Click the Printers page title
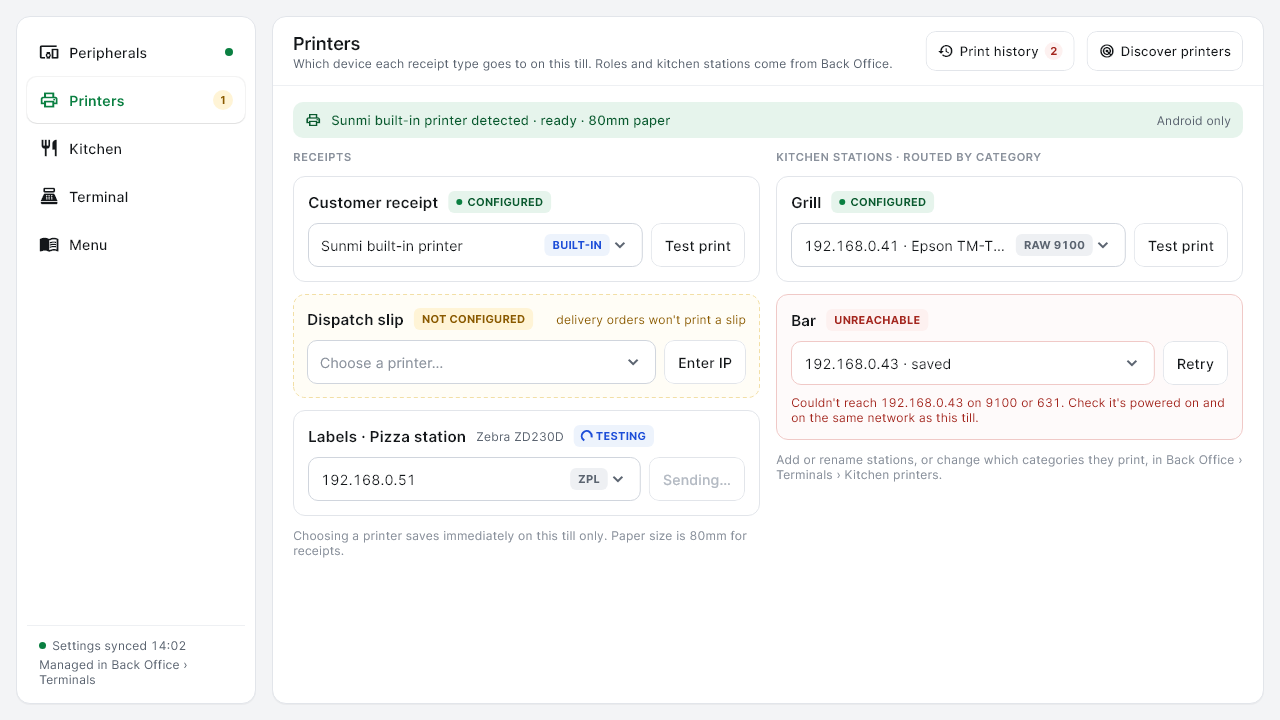The height and width of the screenshot is (720, 1280). click(327, 44)
